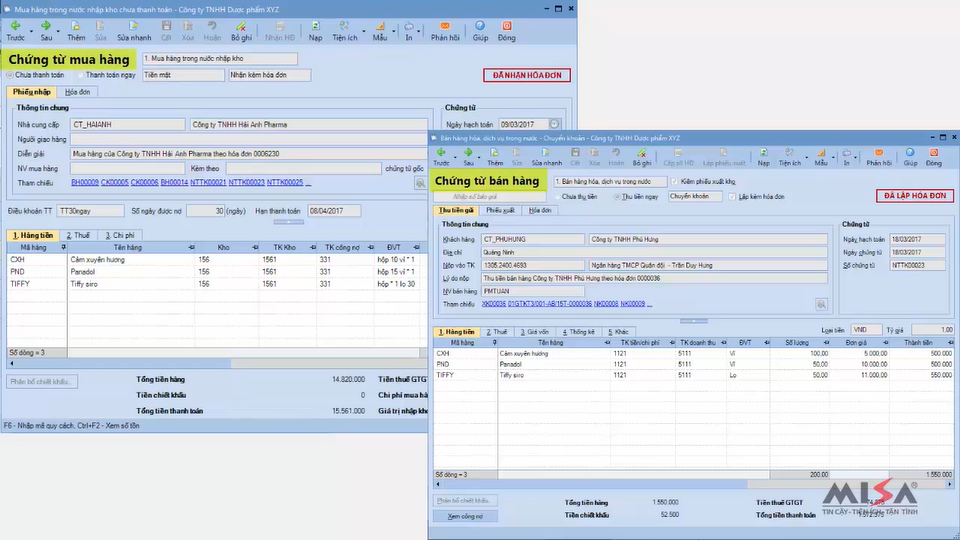Click Diễn giải description field
The image size is (960, 541).
click(x=249, y=154)
